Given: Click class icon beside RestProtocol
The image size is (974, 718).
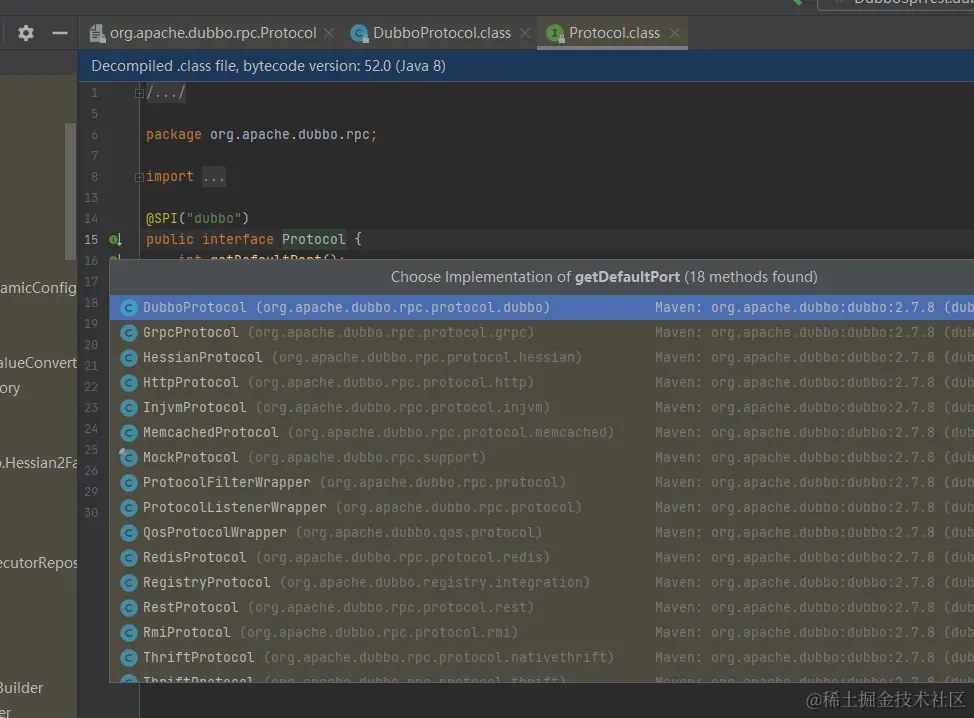Looking at the screenshot, I should coord(129,607).
